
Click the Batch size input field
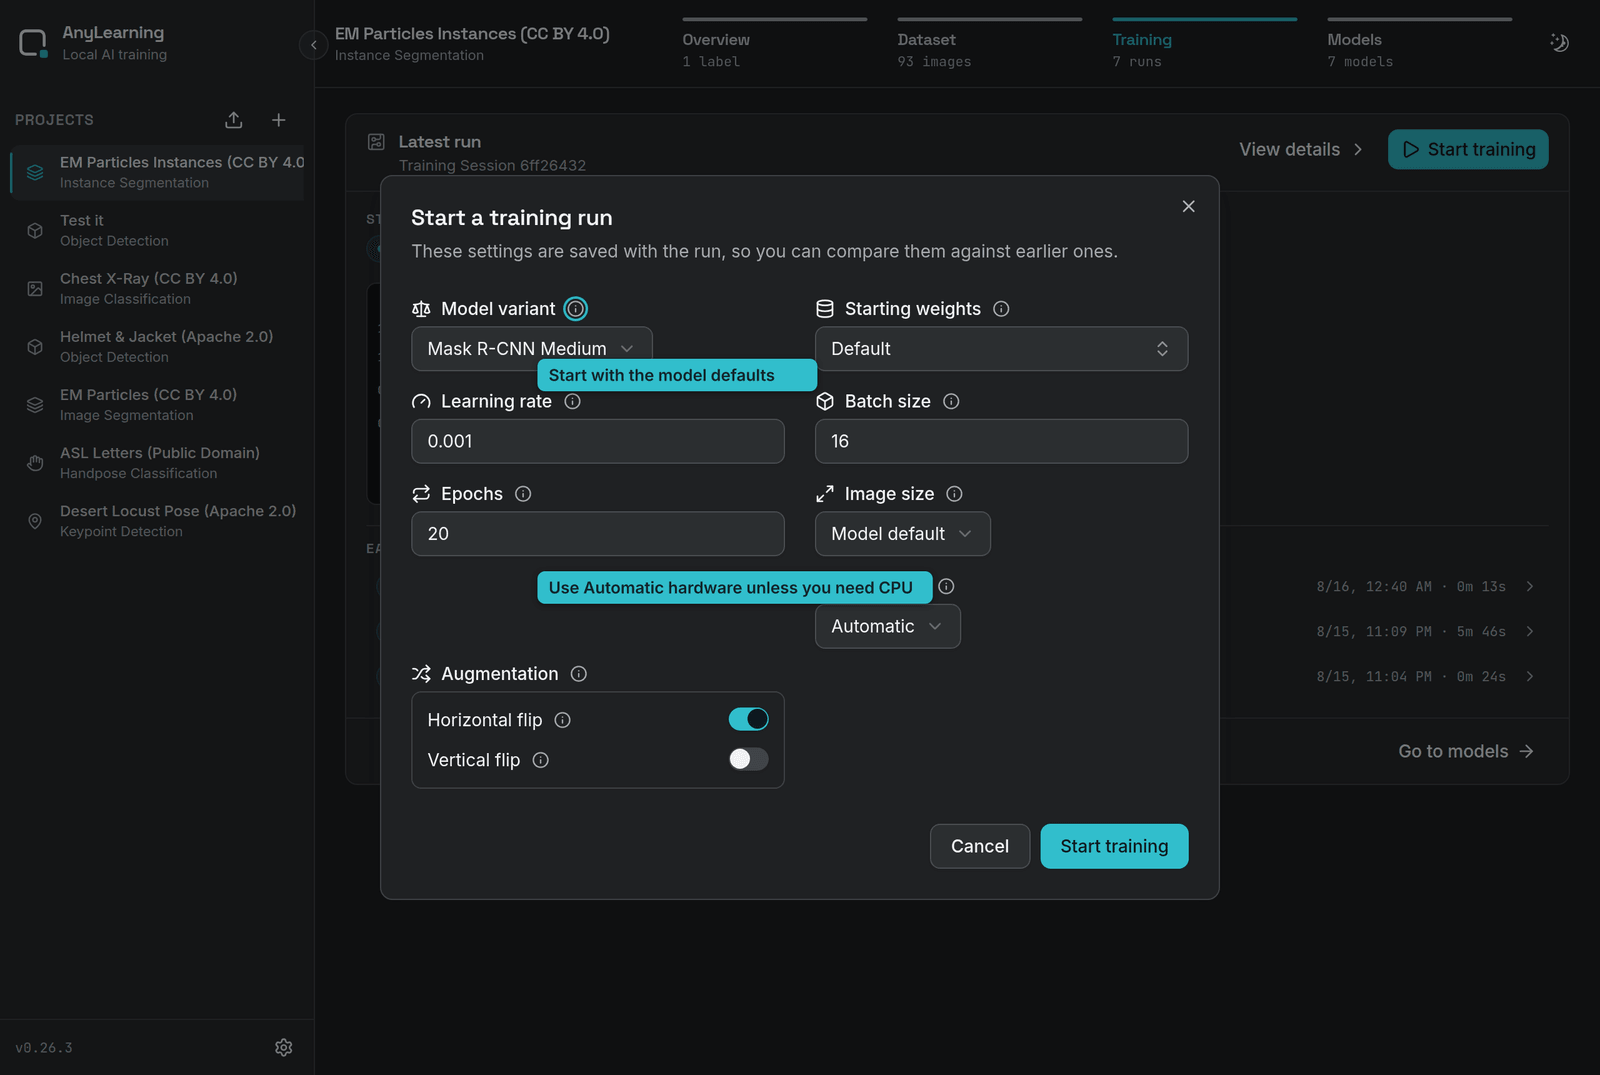[1001, 441]
